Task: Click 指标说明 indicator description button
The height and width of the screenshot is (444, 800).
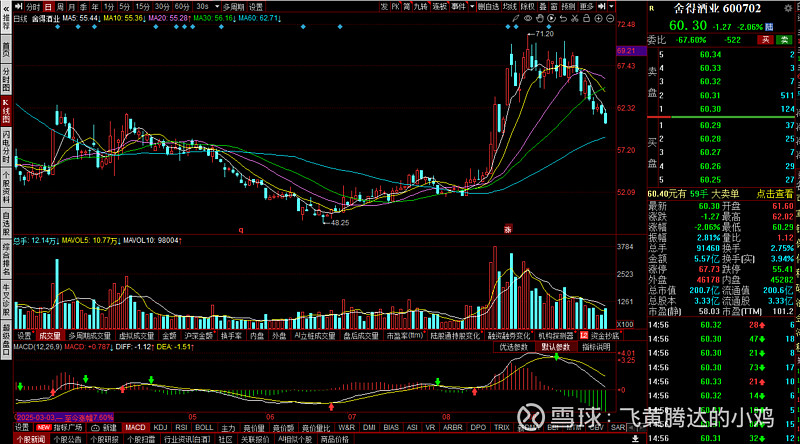Action: tap(596, 347)
